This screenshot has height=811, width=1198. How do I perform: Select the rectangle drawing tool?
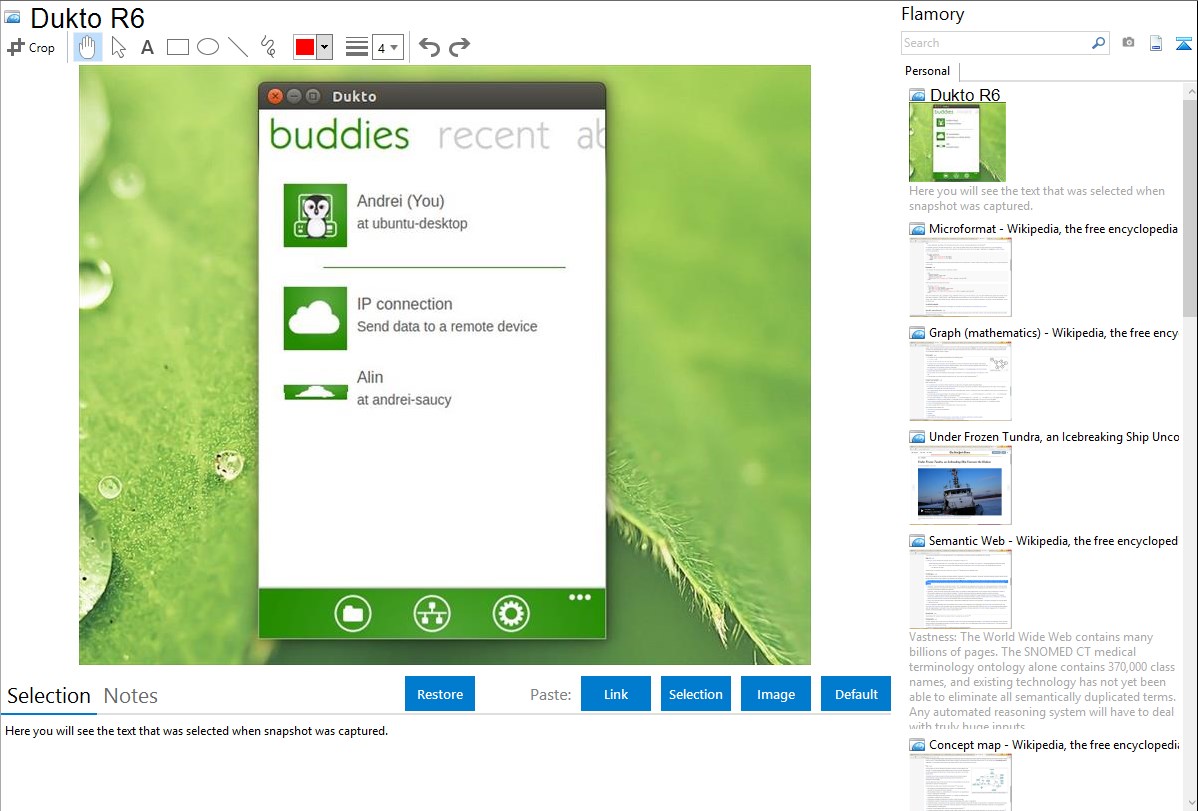[x=177, y=47]
